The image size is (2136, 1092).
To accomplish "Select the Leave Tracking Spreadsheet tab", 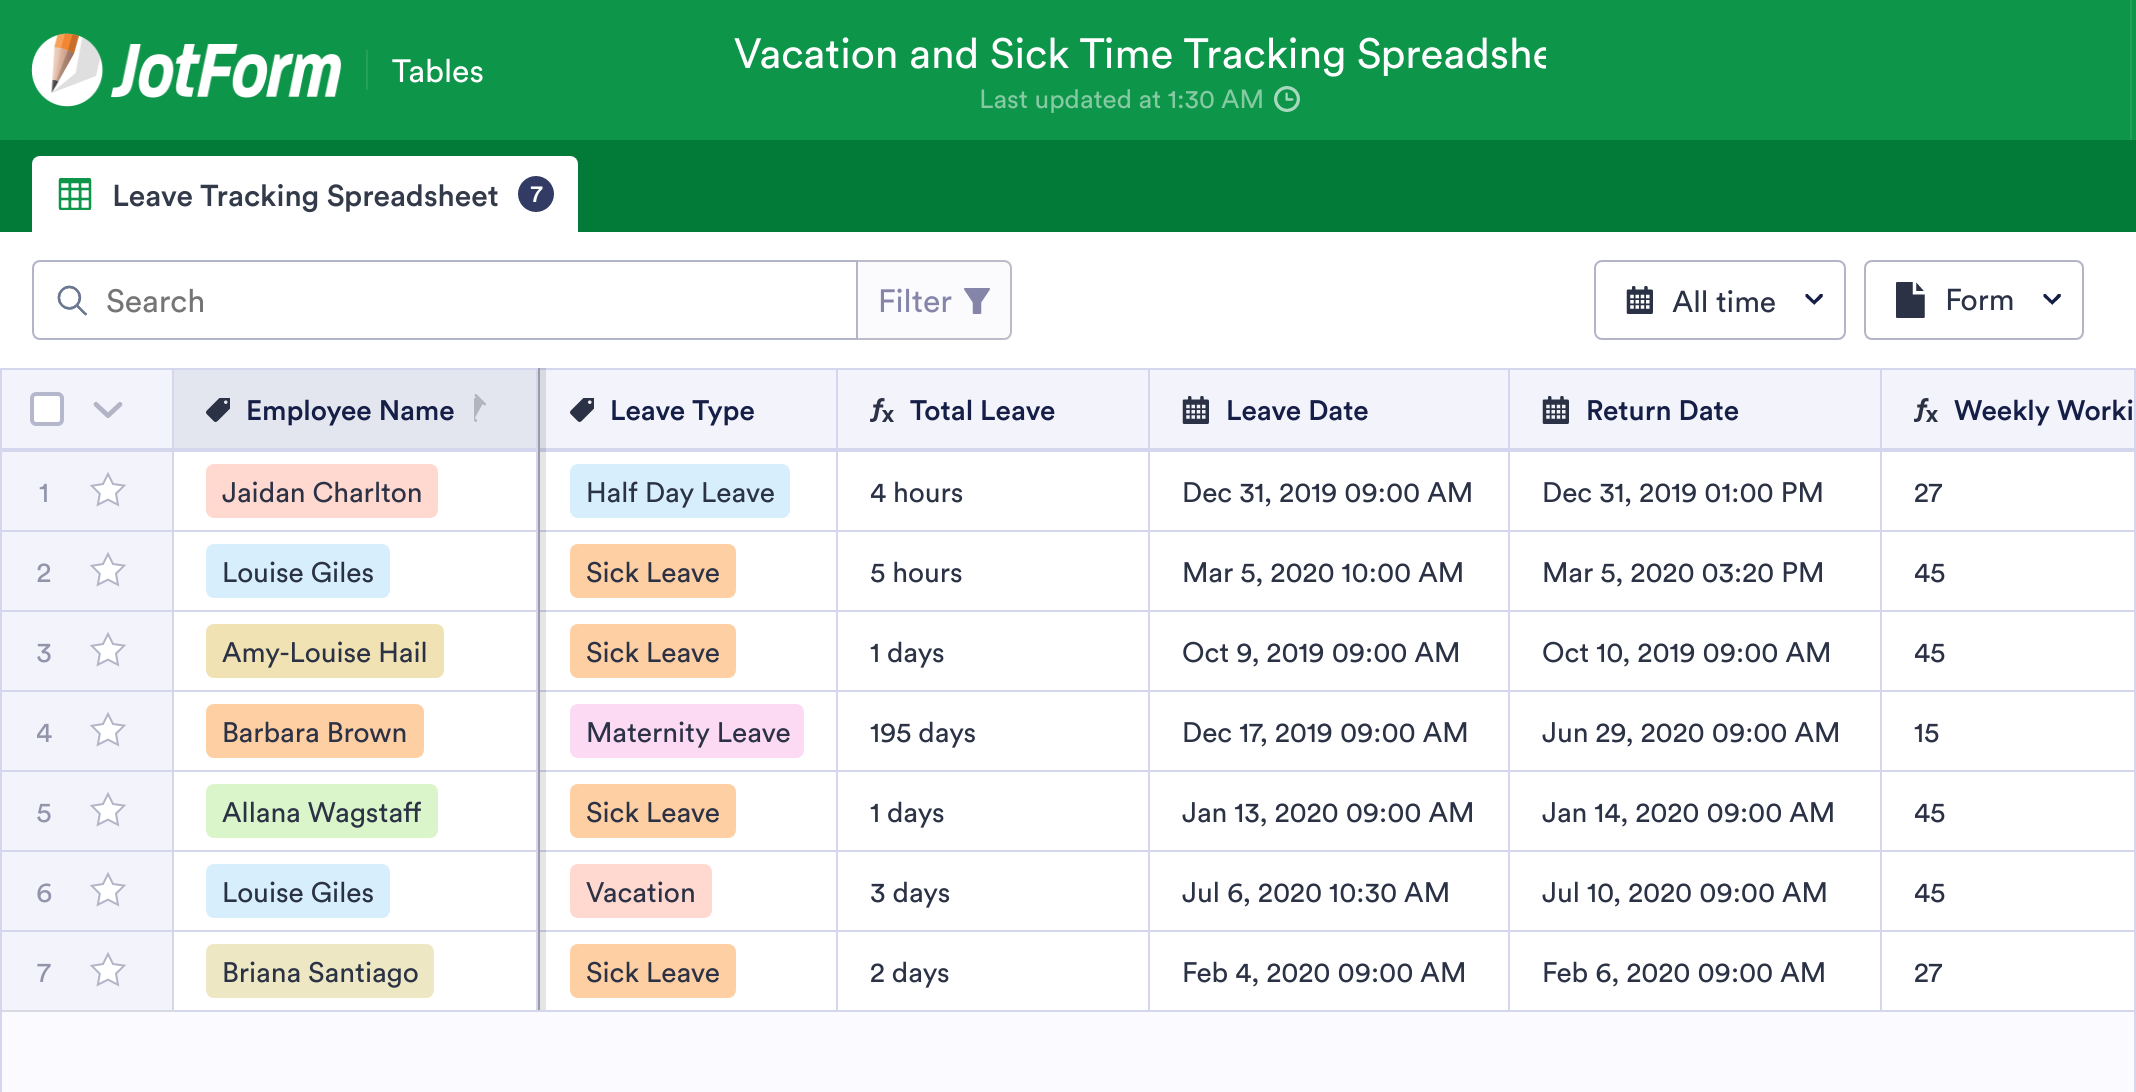I will pos(305,196).
